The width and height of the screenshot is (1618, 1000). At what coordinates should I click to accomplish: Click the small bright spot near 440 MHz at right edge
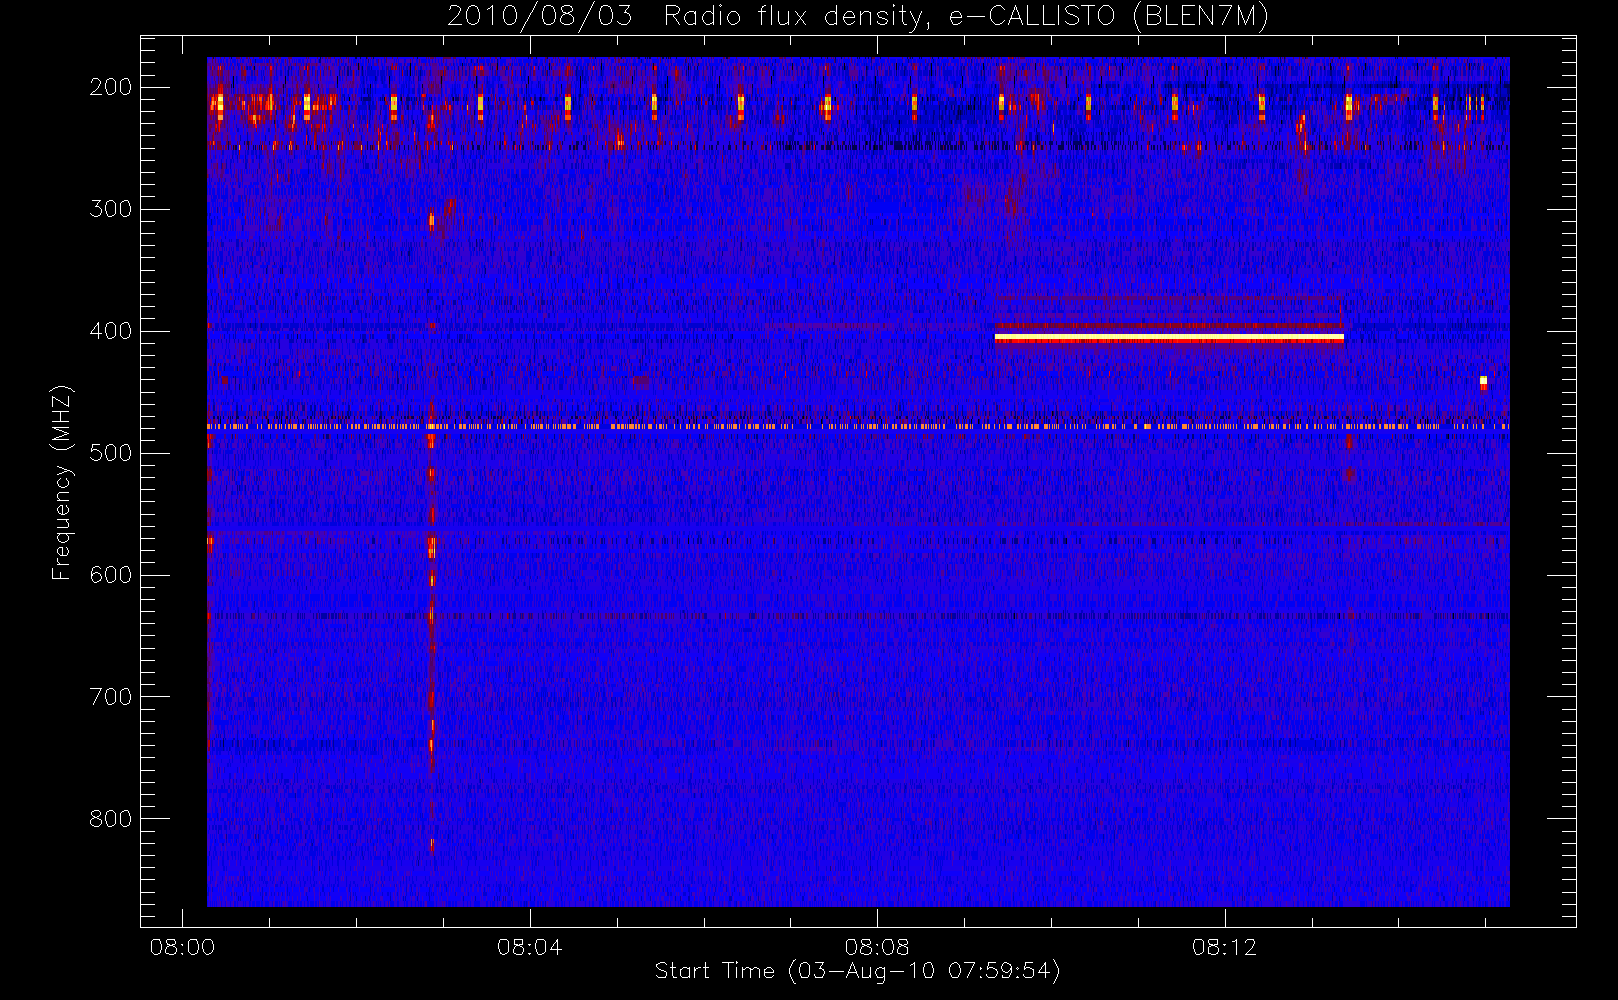[1483, 381]
